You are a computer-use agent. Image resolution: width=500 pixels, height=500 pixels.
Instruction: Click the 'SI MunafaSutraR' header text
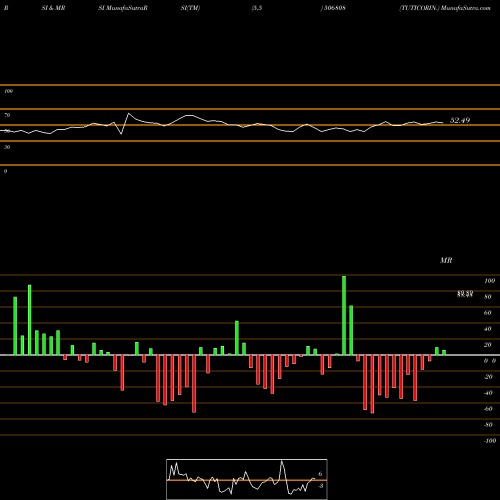123,8
